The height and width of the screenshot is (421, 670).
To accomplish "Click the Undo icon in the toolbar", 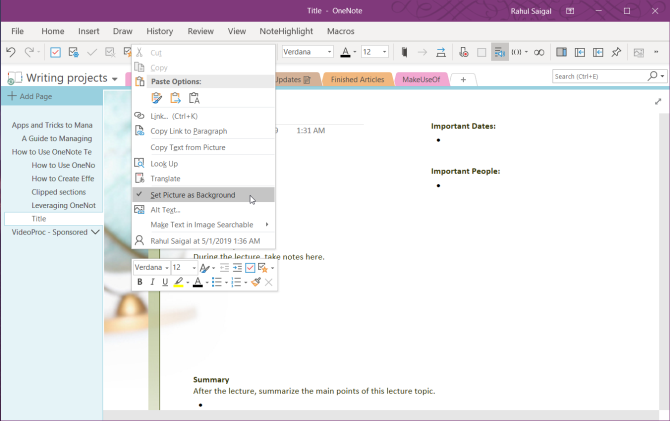I will (11, 52).
